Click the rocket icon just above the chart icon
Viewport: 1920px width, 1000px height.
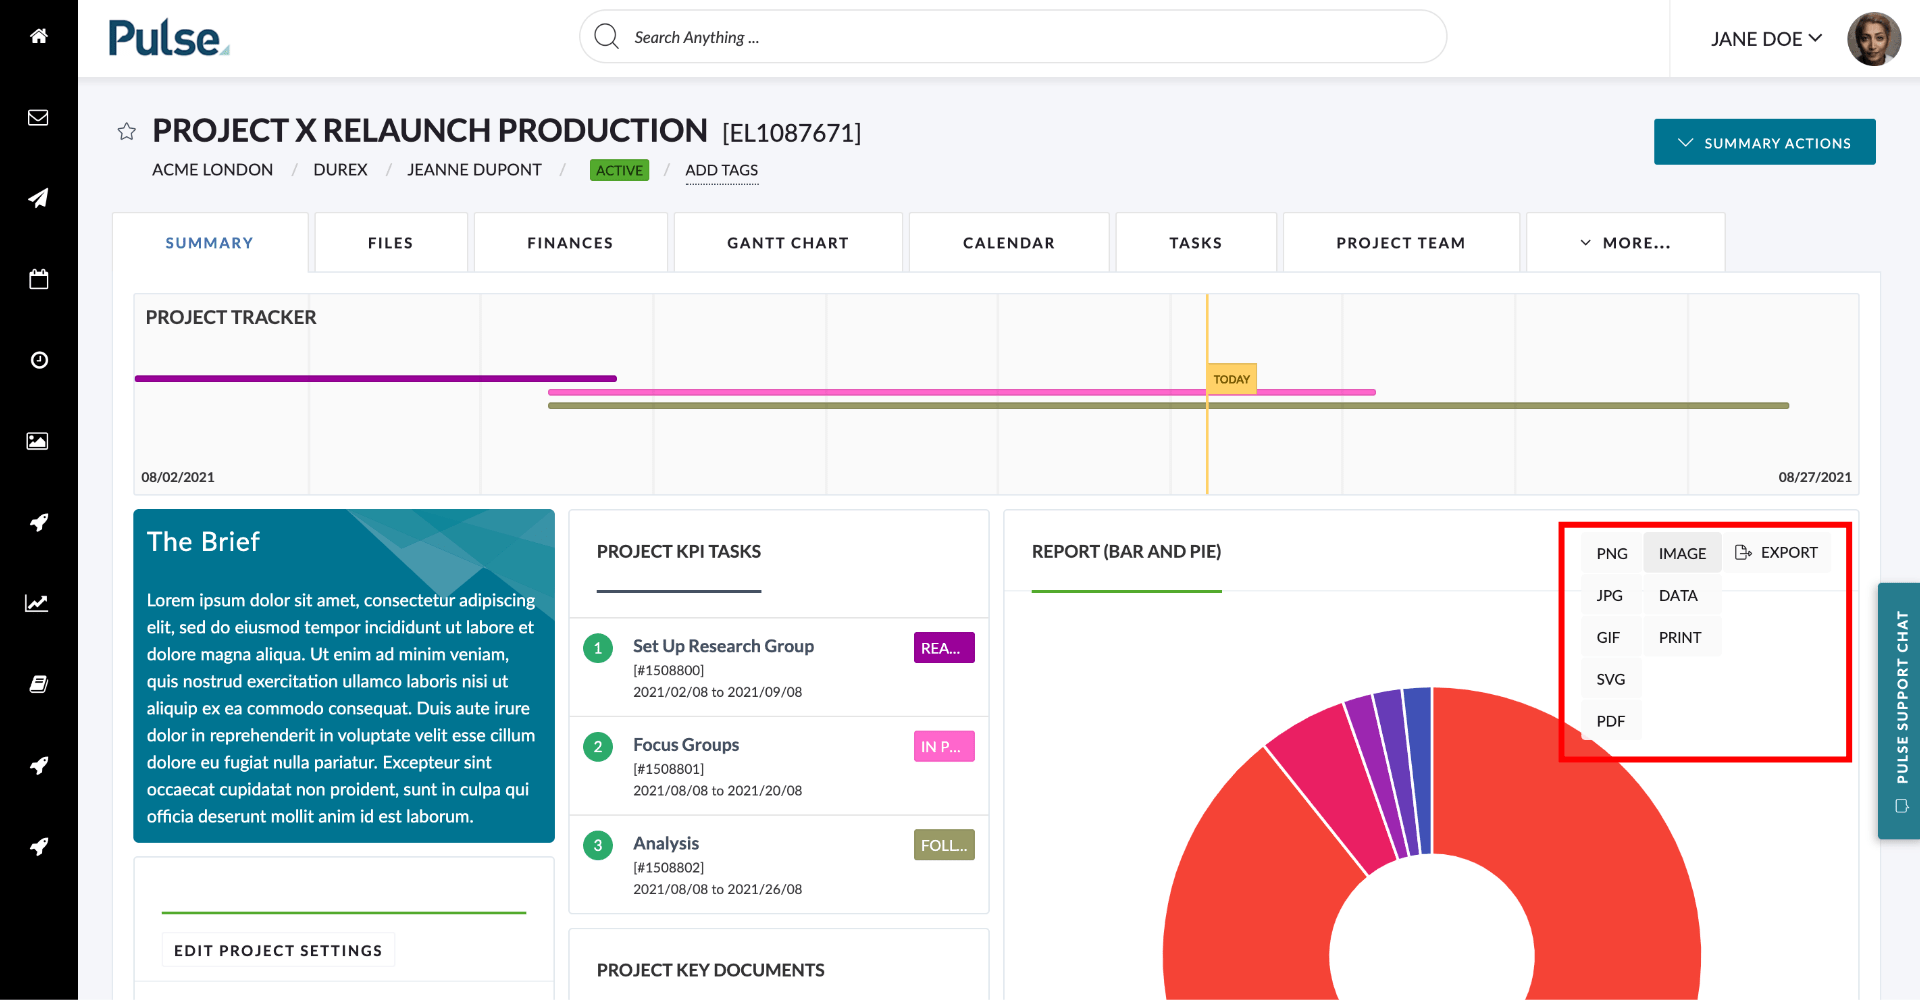pos(38,522)
